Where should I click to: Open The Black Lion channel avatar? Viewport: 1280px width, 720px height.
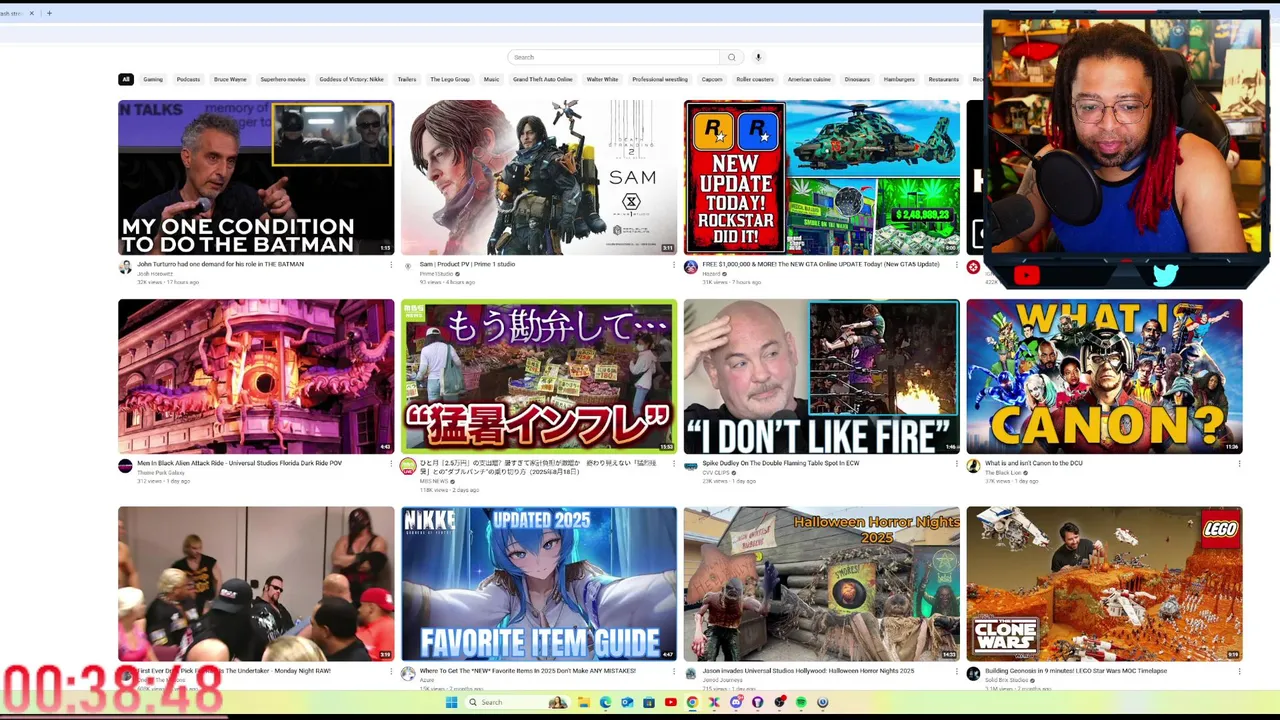[x=973, y=466]
